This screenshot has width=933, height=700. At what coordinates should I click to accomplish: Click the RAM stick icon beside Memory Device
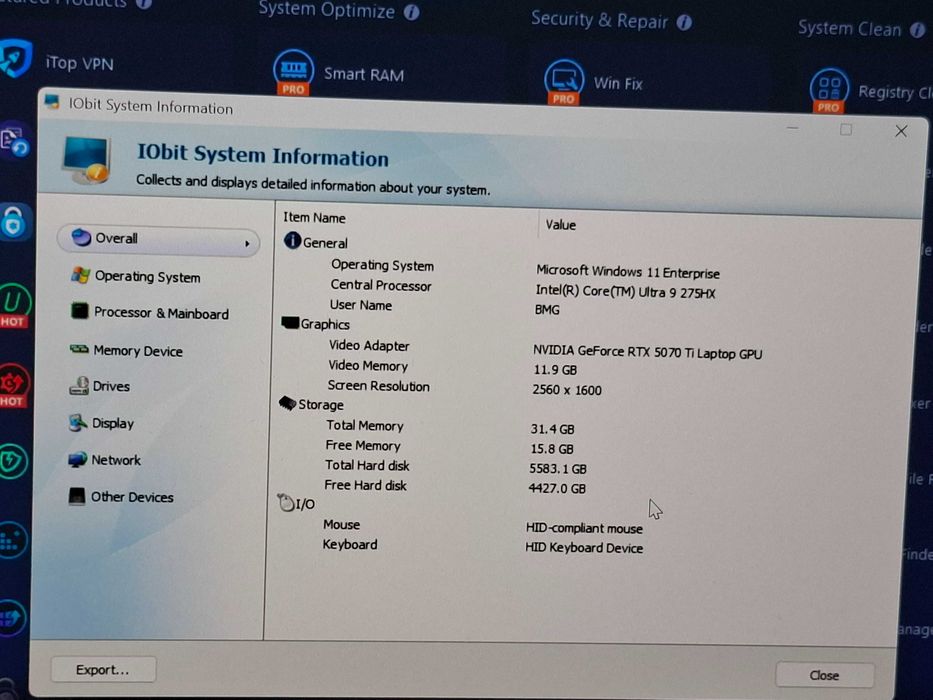(79, 349)
